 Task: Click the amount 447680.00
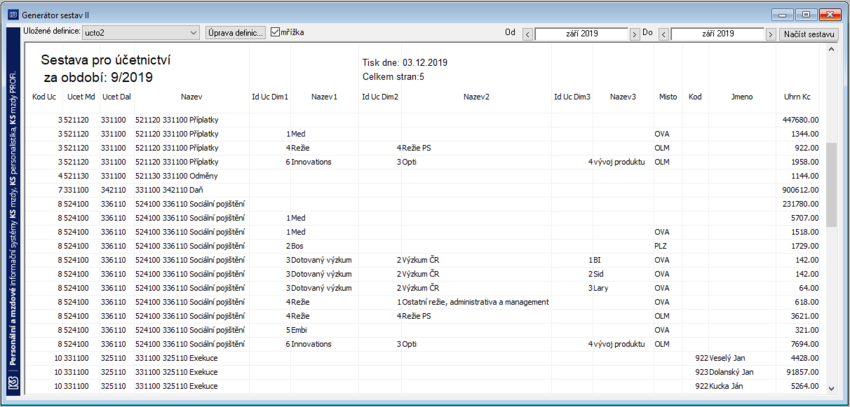tap(801, 120)
